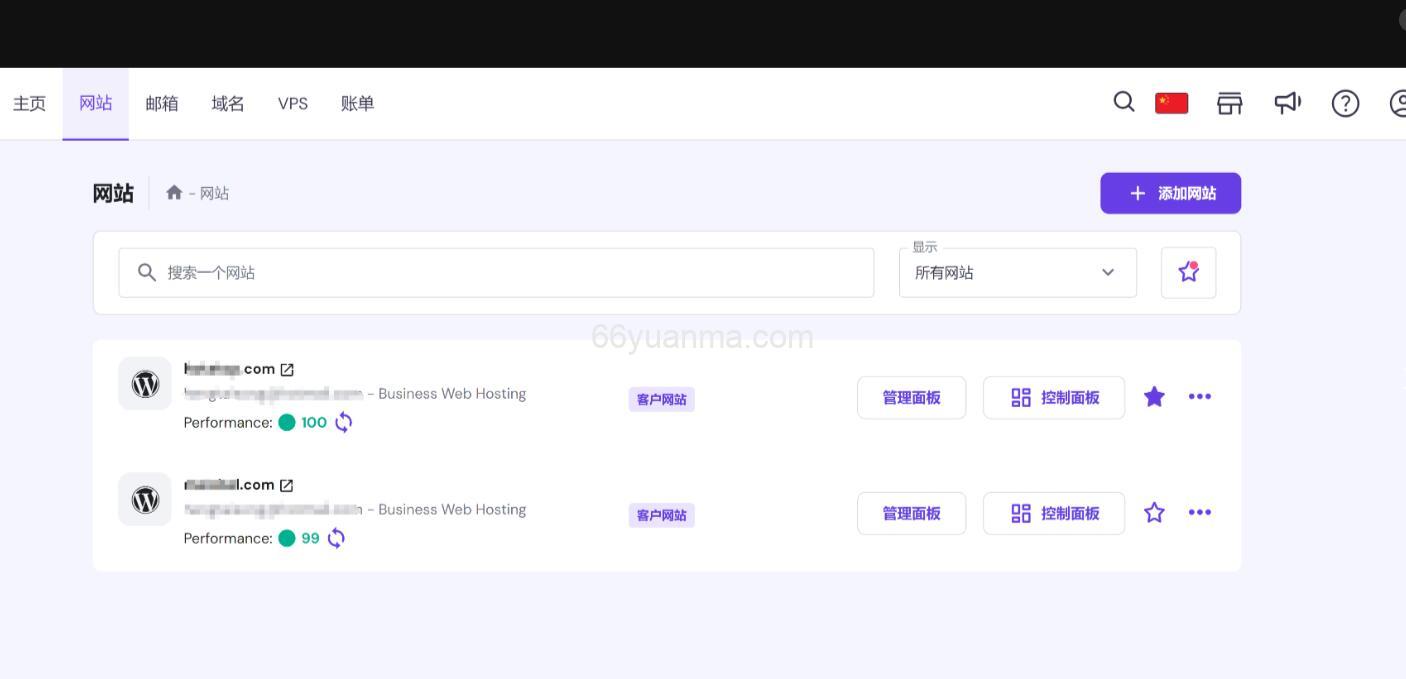Open the three-dot menu of the first website
This screenshot has height=679, width=1406.
[x=1200, y=396]
